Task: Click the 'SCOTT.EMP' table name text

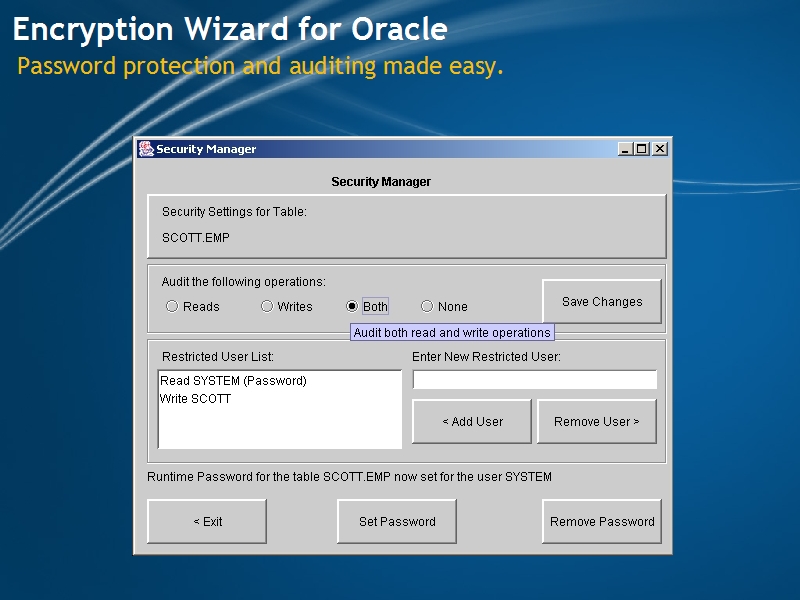Action: (195, 238)
